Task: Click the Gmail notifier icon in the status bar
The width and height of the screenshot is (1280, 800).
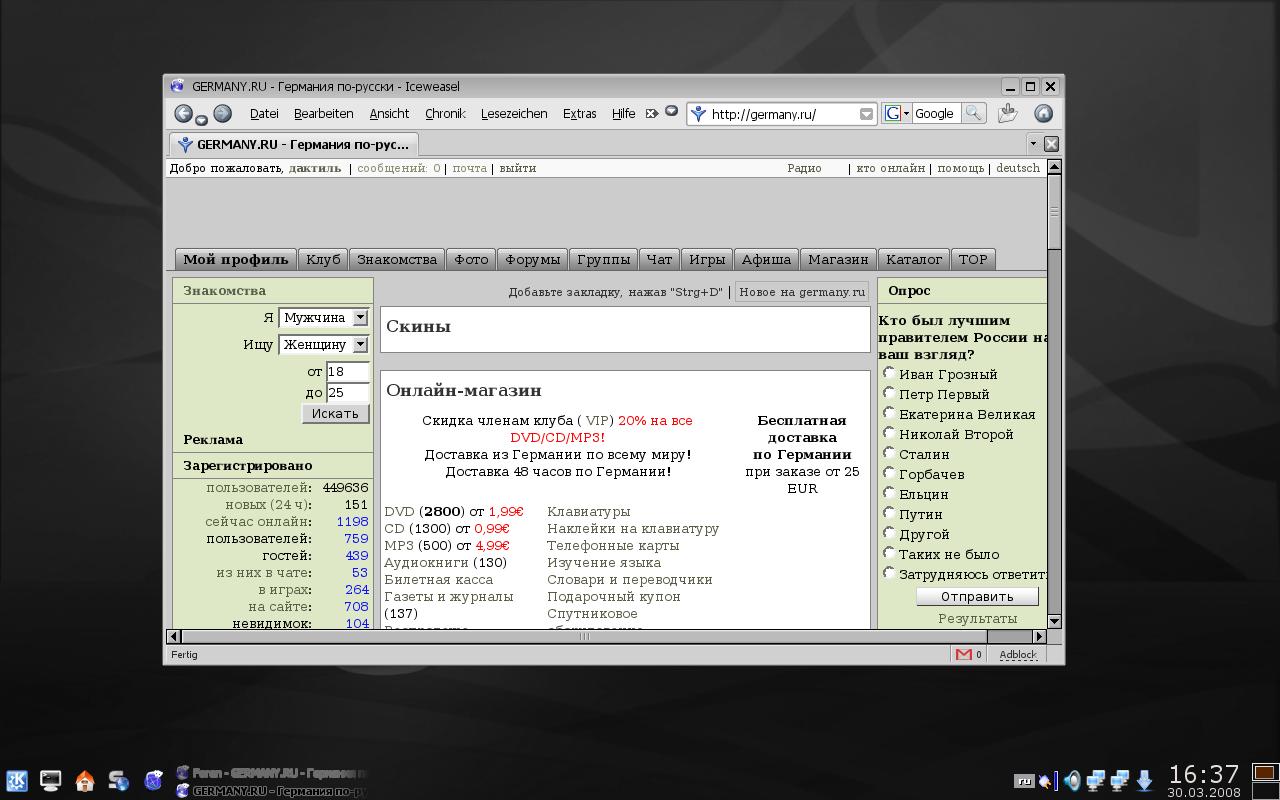Action: click(x=964, y=655)
